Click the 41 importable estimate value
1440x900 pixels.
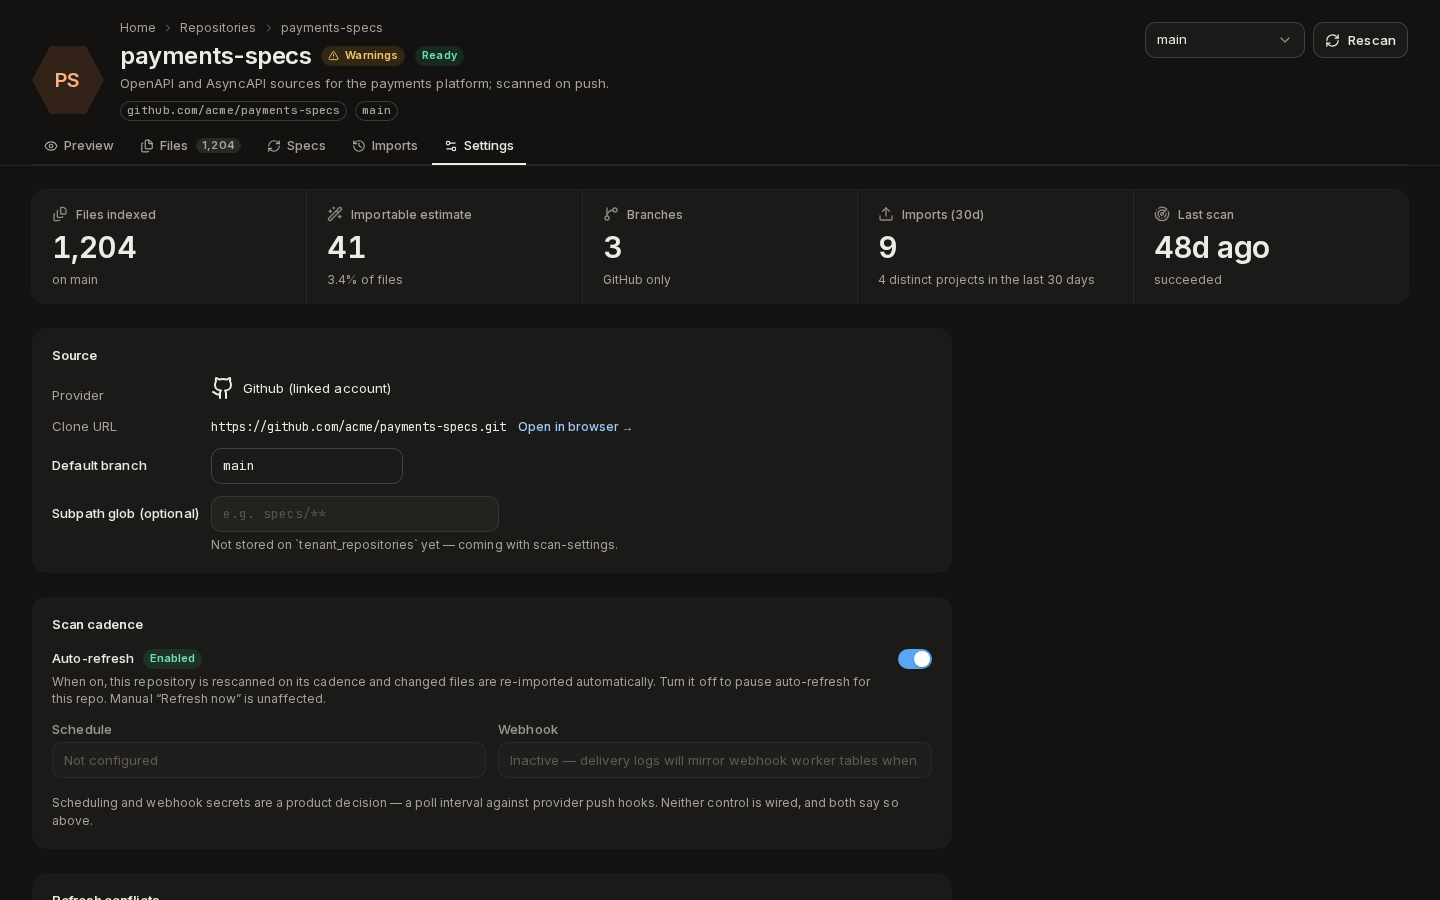click(347, 247)
